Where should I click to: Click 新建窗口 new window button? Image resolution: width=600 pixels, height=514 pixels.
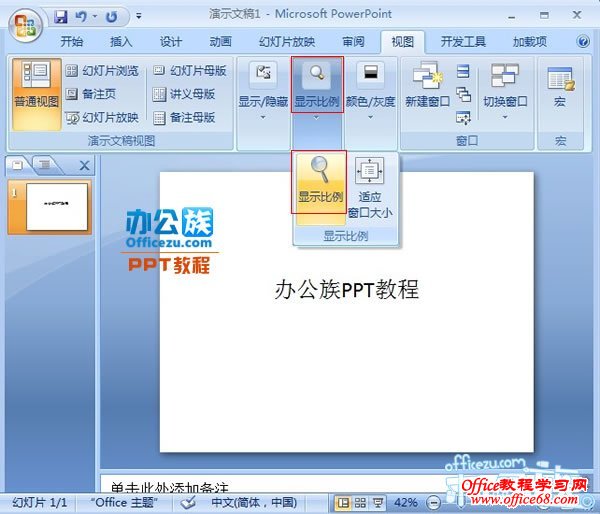(427, 85)
